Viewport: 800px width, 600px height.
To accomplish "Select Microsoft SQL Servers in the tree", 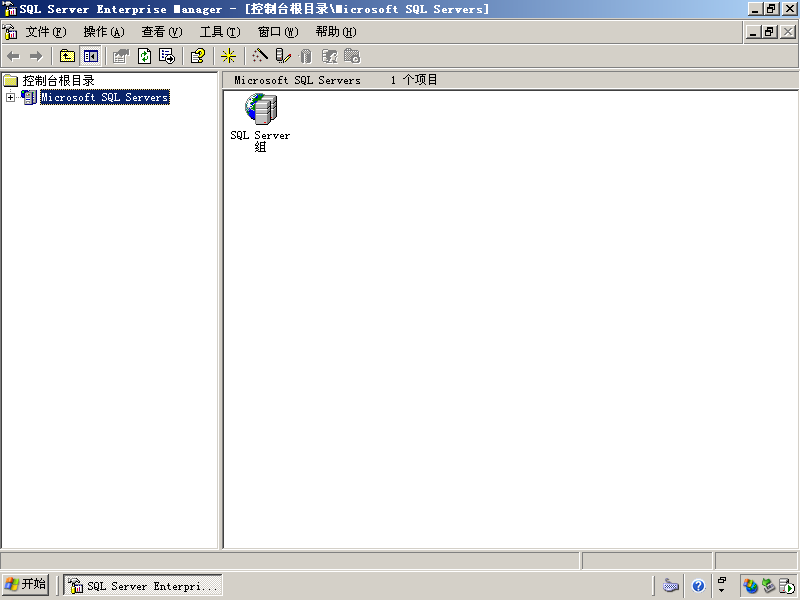I will click(105, 97).
